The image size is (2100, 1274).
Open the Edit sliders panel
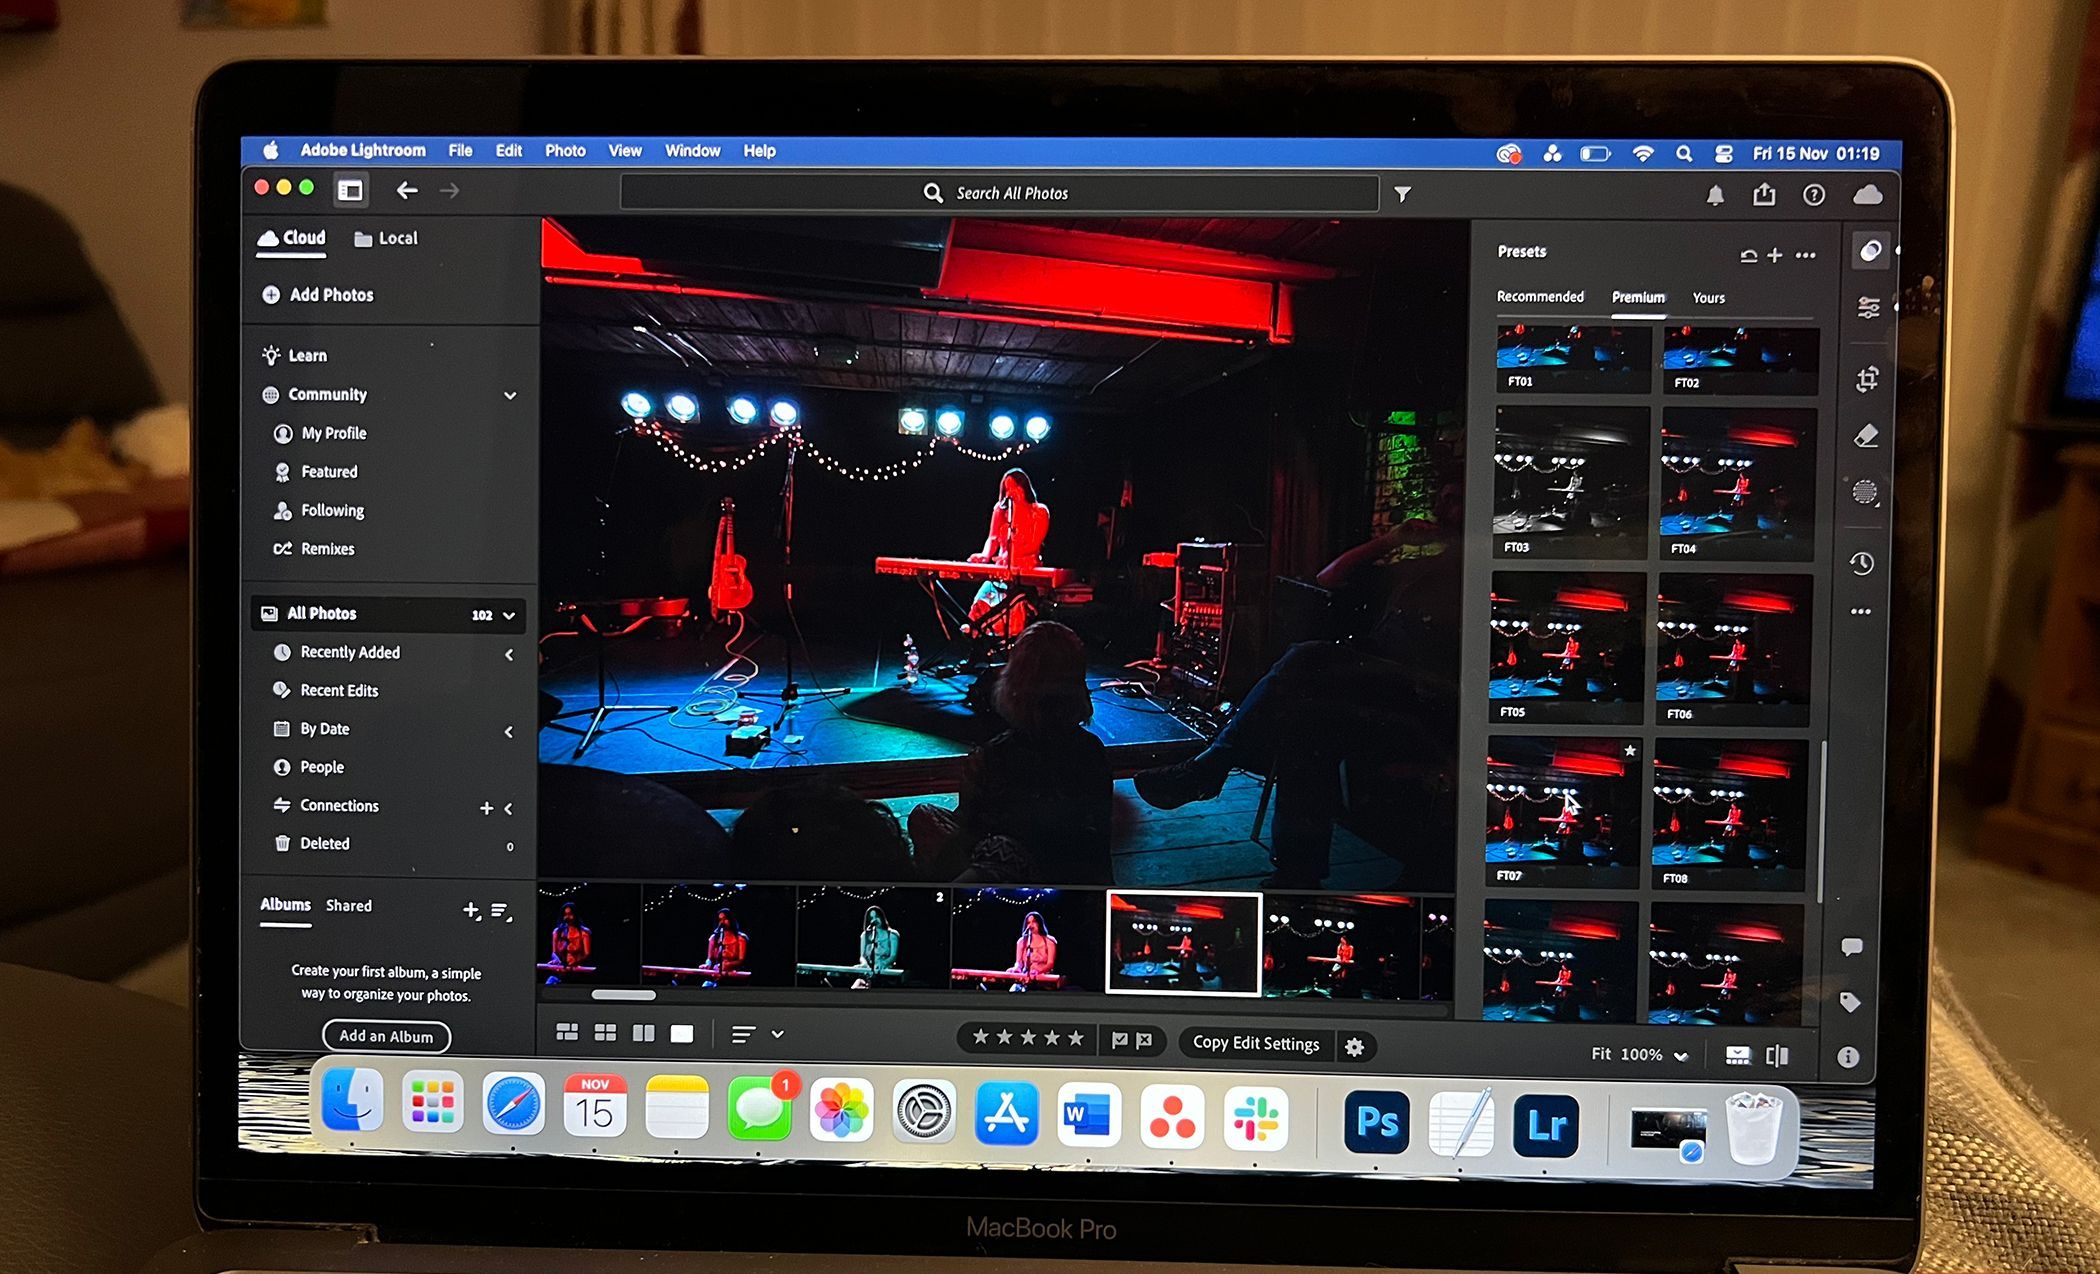pos(1868,308)
